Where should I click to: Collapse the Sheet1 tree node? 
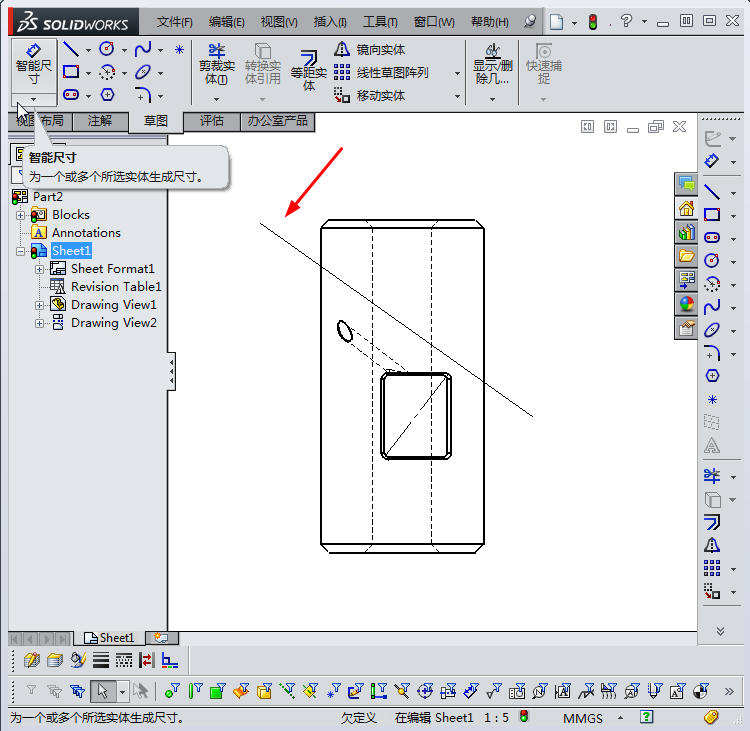20,251
